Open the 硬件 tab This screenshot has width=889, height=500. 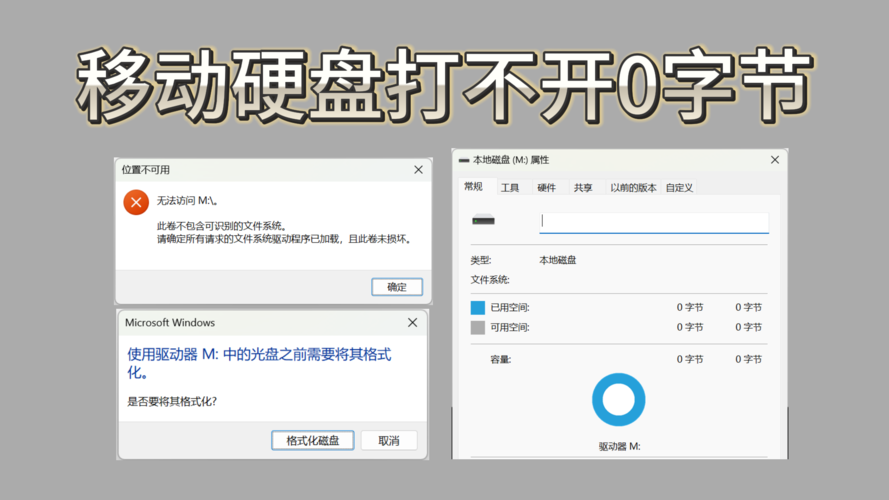coord(547,188)
